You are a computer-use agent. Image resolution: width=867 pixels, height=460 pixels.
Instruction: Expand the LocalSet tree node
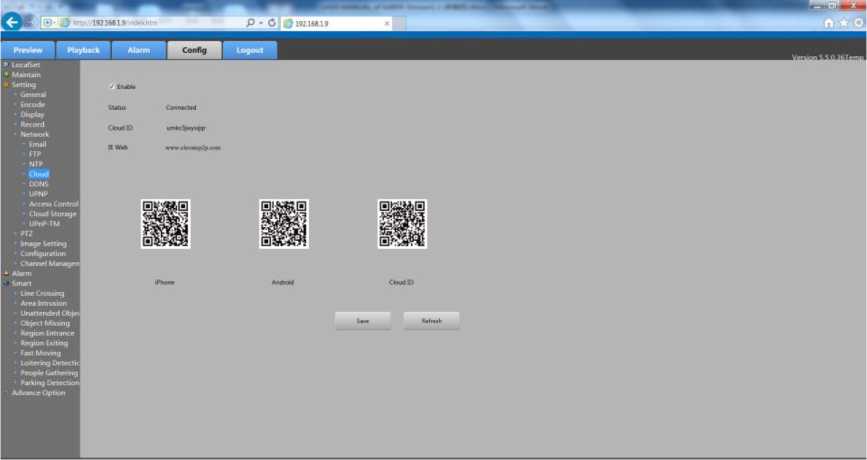click(x=5, y=65)
